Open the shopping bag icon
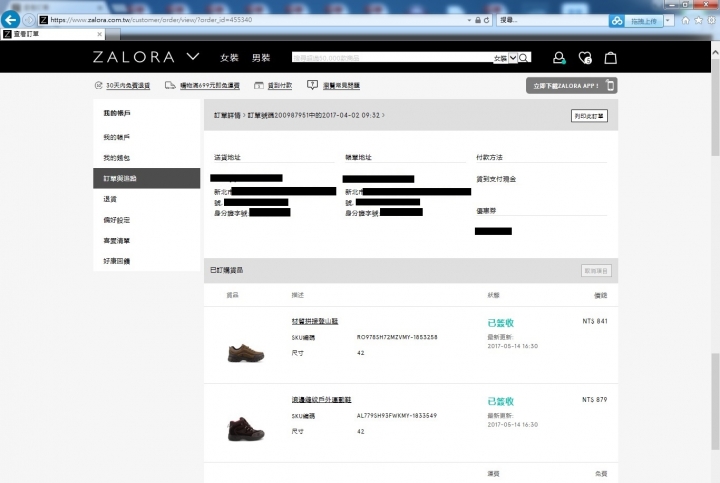The image size is (720, 483). pyautogui.click(x=610, y=58)
